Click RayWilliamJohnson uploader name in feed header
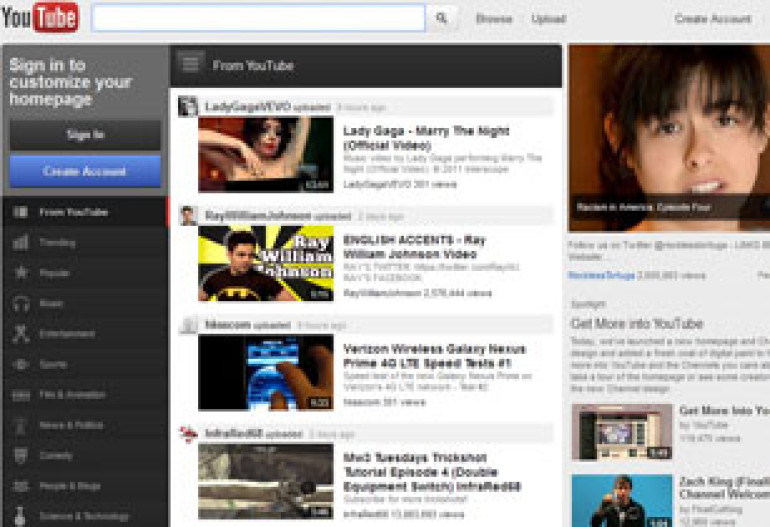770x527 pixels. 258,216
